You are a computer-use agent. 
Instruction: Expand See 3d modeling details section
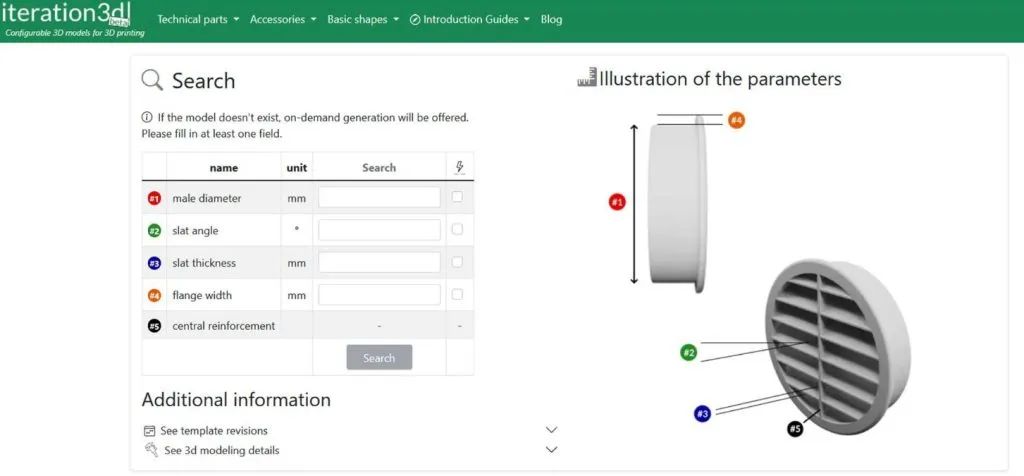click(551, 450)
